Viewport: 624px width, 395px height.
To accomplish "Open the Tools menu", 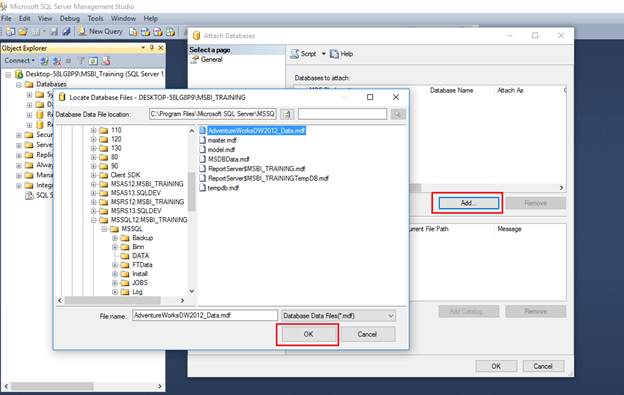I will (x=95, y=18).
